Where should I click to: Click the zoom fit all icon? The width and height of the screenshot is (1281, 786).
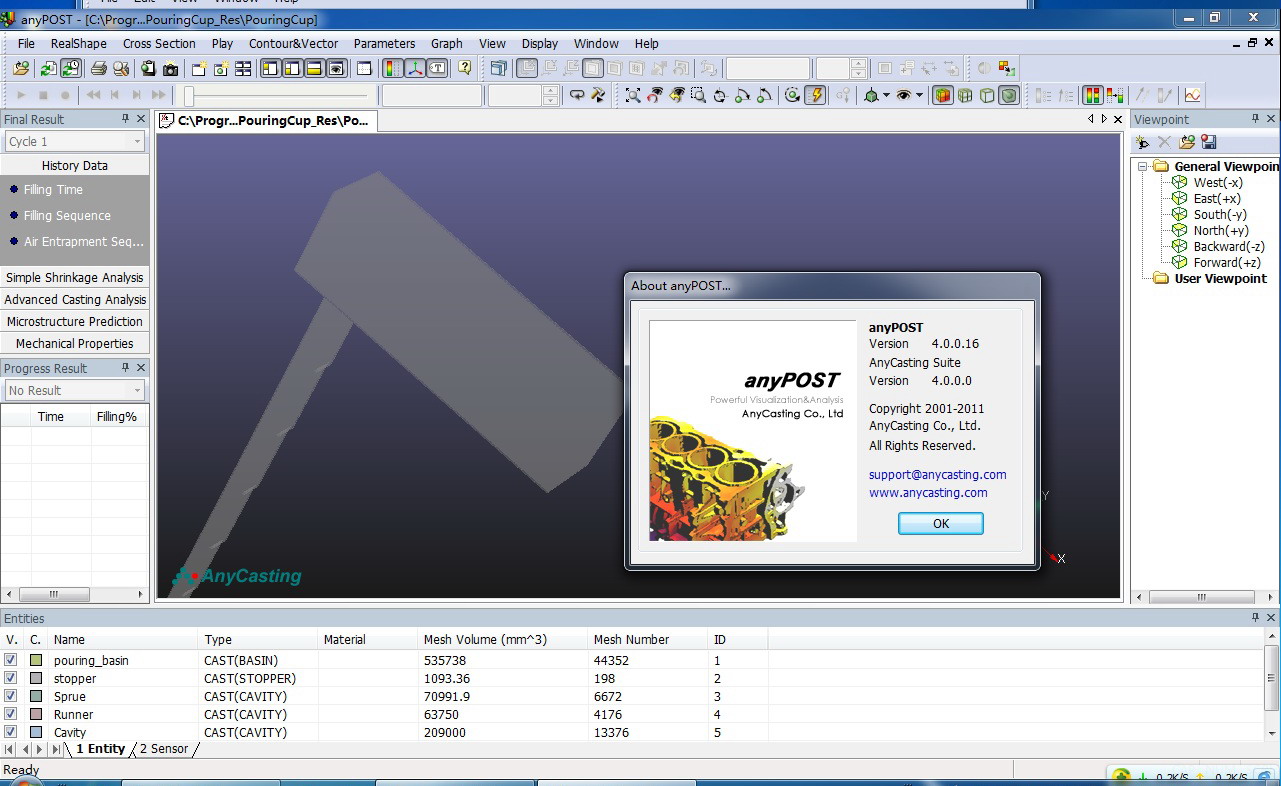[633, 95]
